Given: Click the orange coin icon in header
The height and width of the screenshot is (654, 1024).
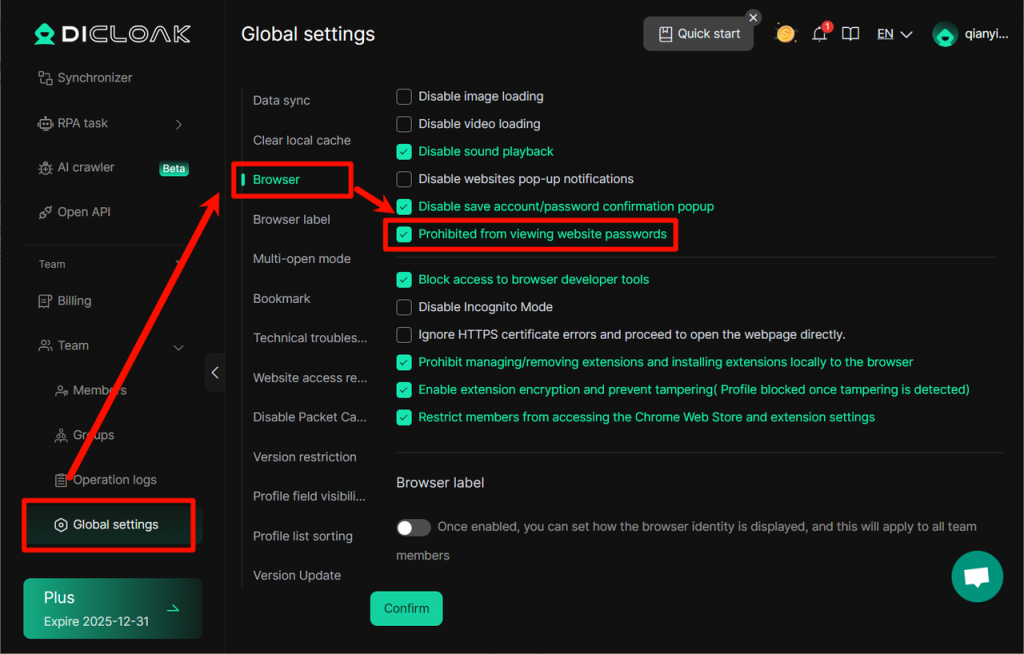Looking at the screenshot, I should 786,34.
